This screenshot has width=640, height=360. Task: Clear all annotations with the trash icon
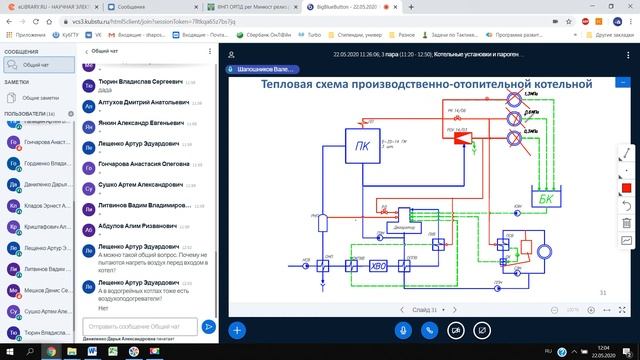pos(626,223)
